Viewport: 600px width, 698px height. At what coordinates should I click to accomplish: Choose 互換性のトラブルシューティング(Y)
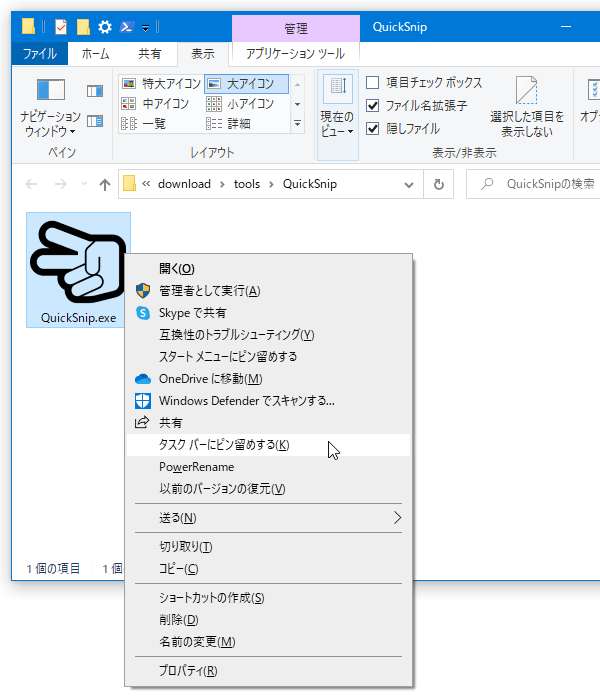click(268, 335)
